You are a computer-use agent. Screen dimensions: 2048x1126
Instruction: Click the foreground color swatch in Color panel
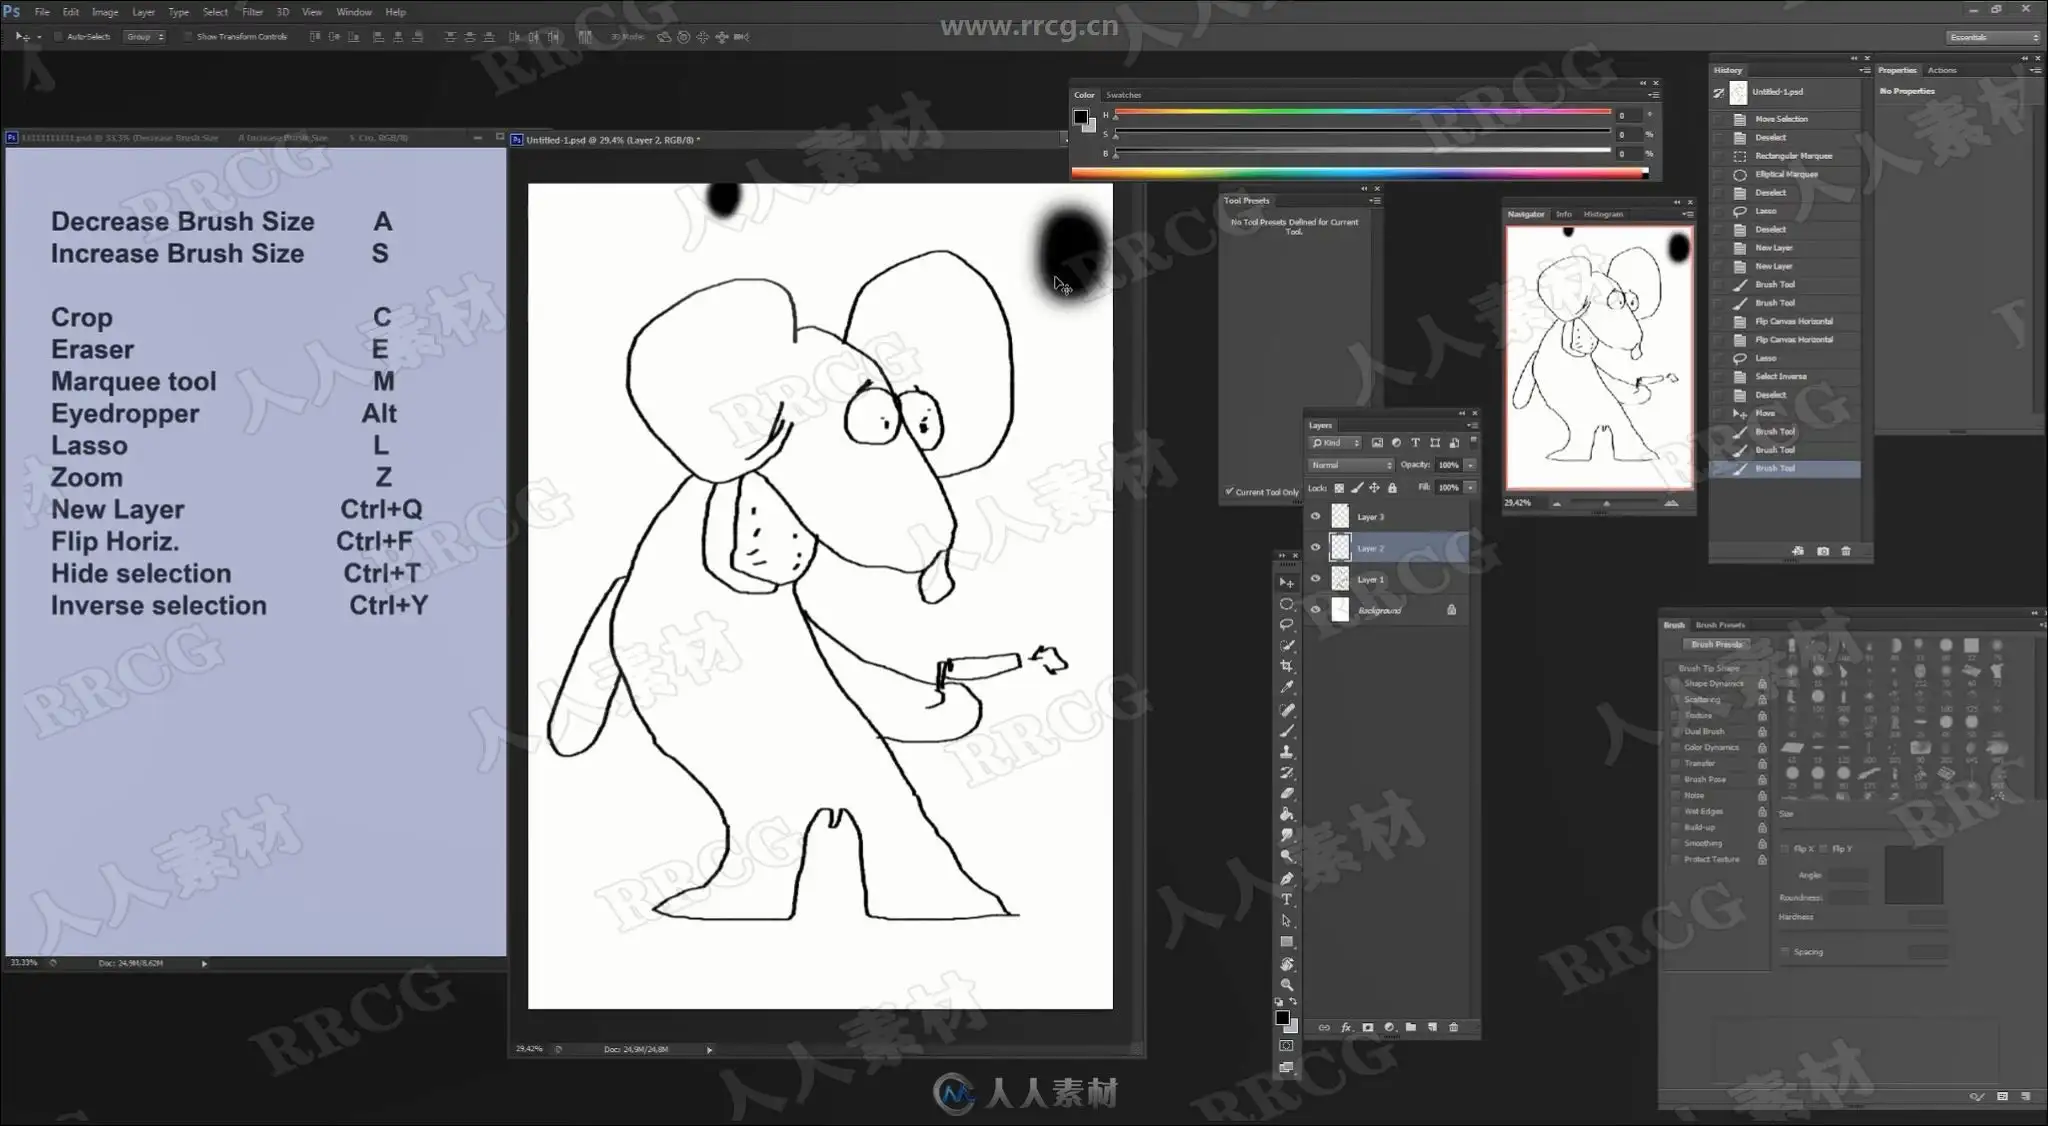pos(1080,117)
